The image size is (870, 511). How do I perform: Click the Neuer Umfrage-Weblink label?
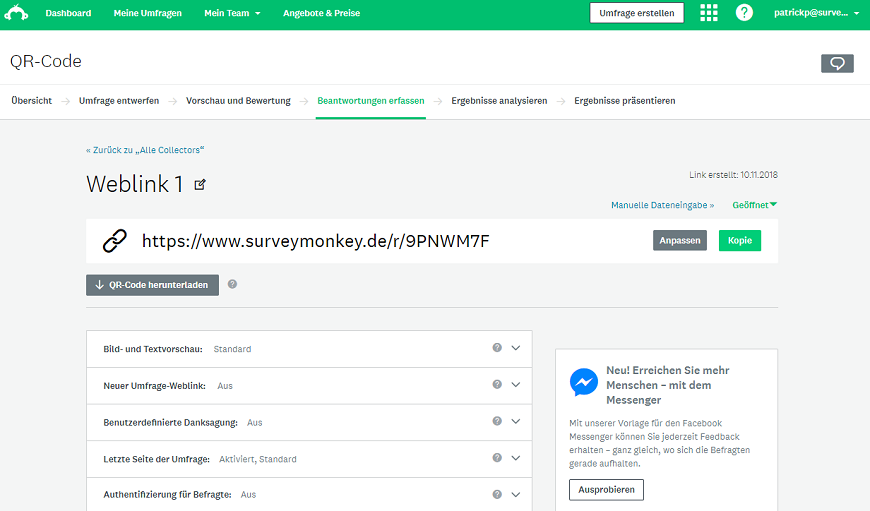point(154,386)
